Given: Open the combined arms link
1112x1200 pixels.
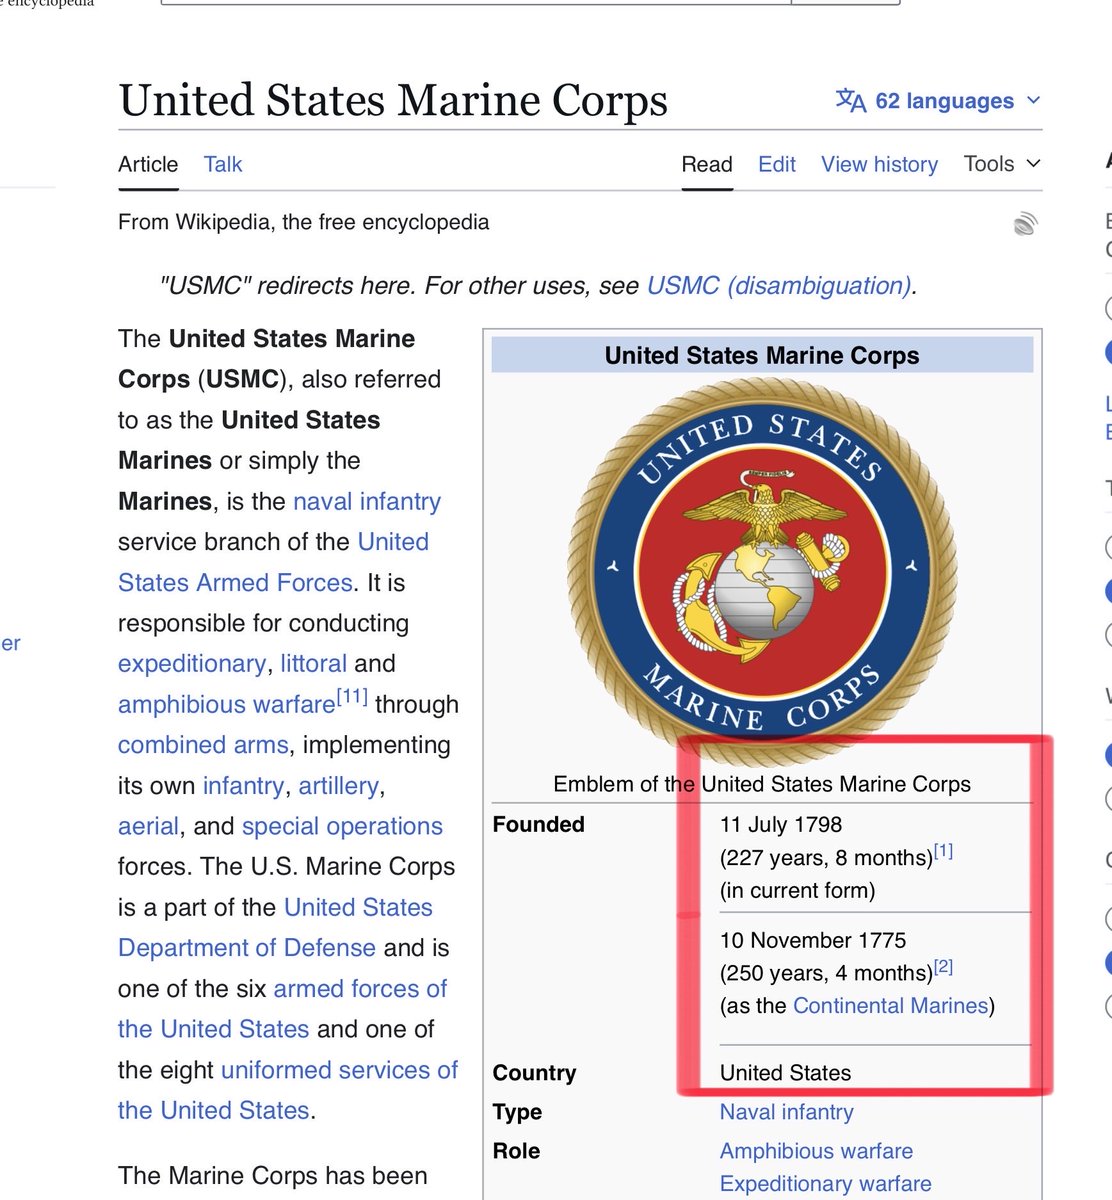Looking at the screenshot, I should point(203,745).
